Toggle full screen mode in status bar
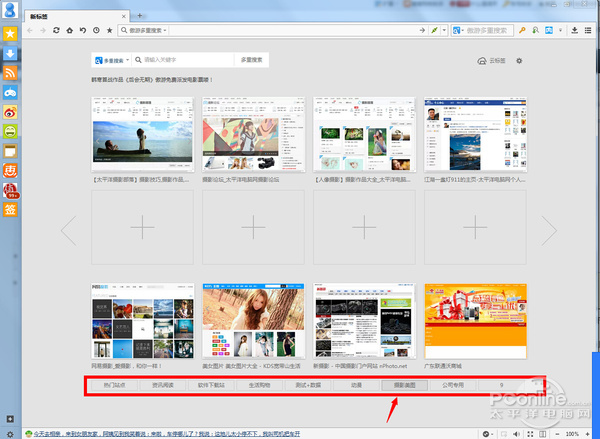Viewport: 600px width, 439px height. 530,434
